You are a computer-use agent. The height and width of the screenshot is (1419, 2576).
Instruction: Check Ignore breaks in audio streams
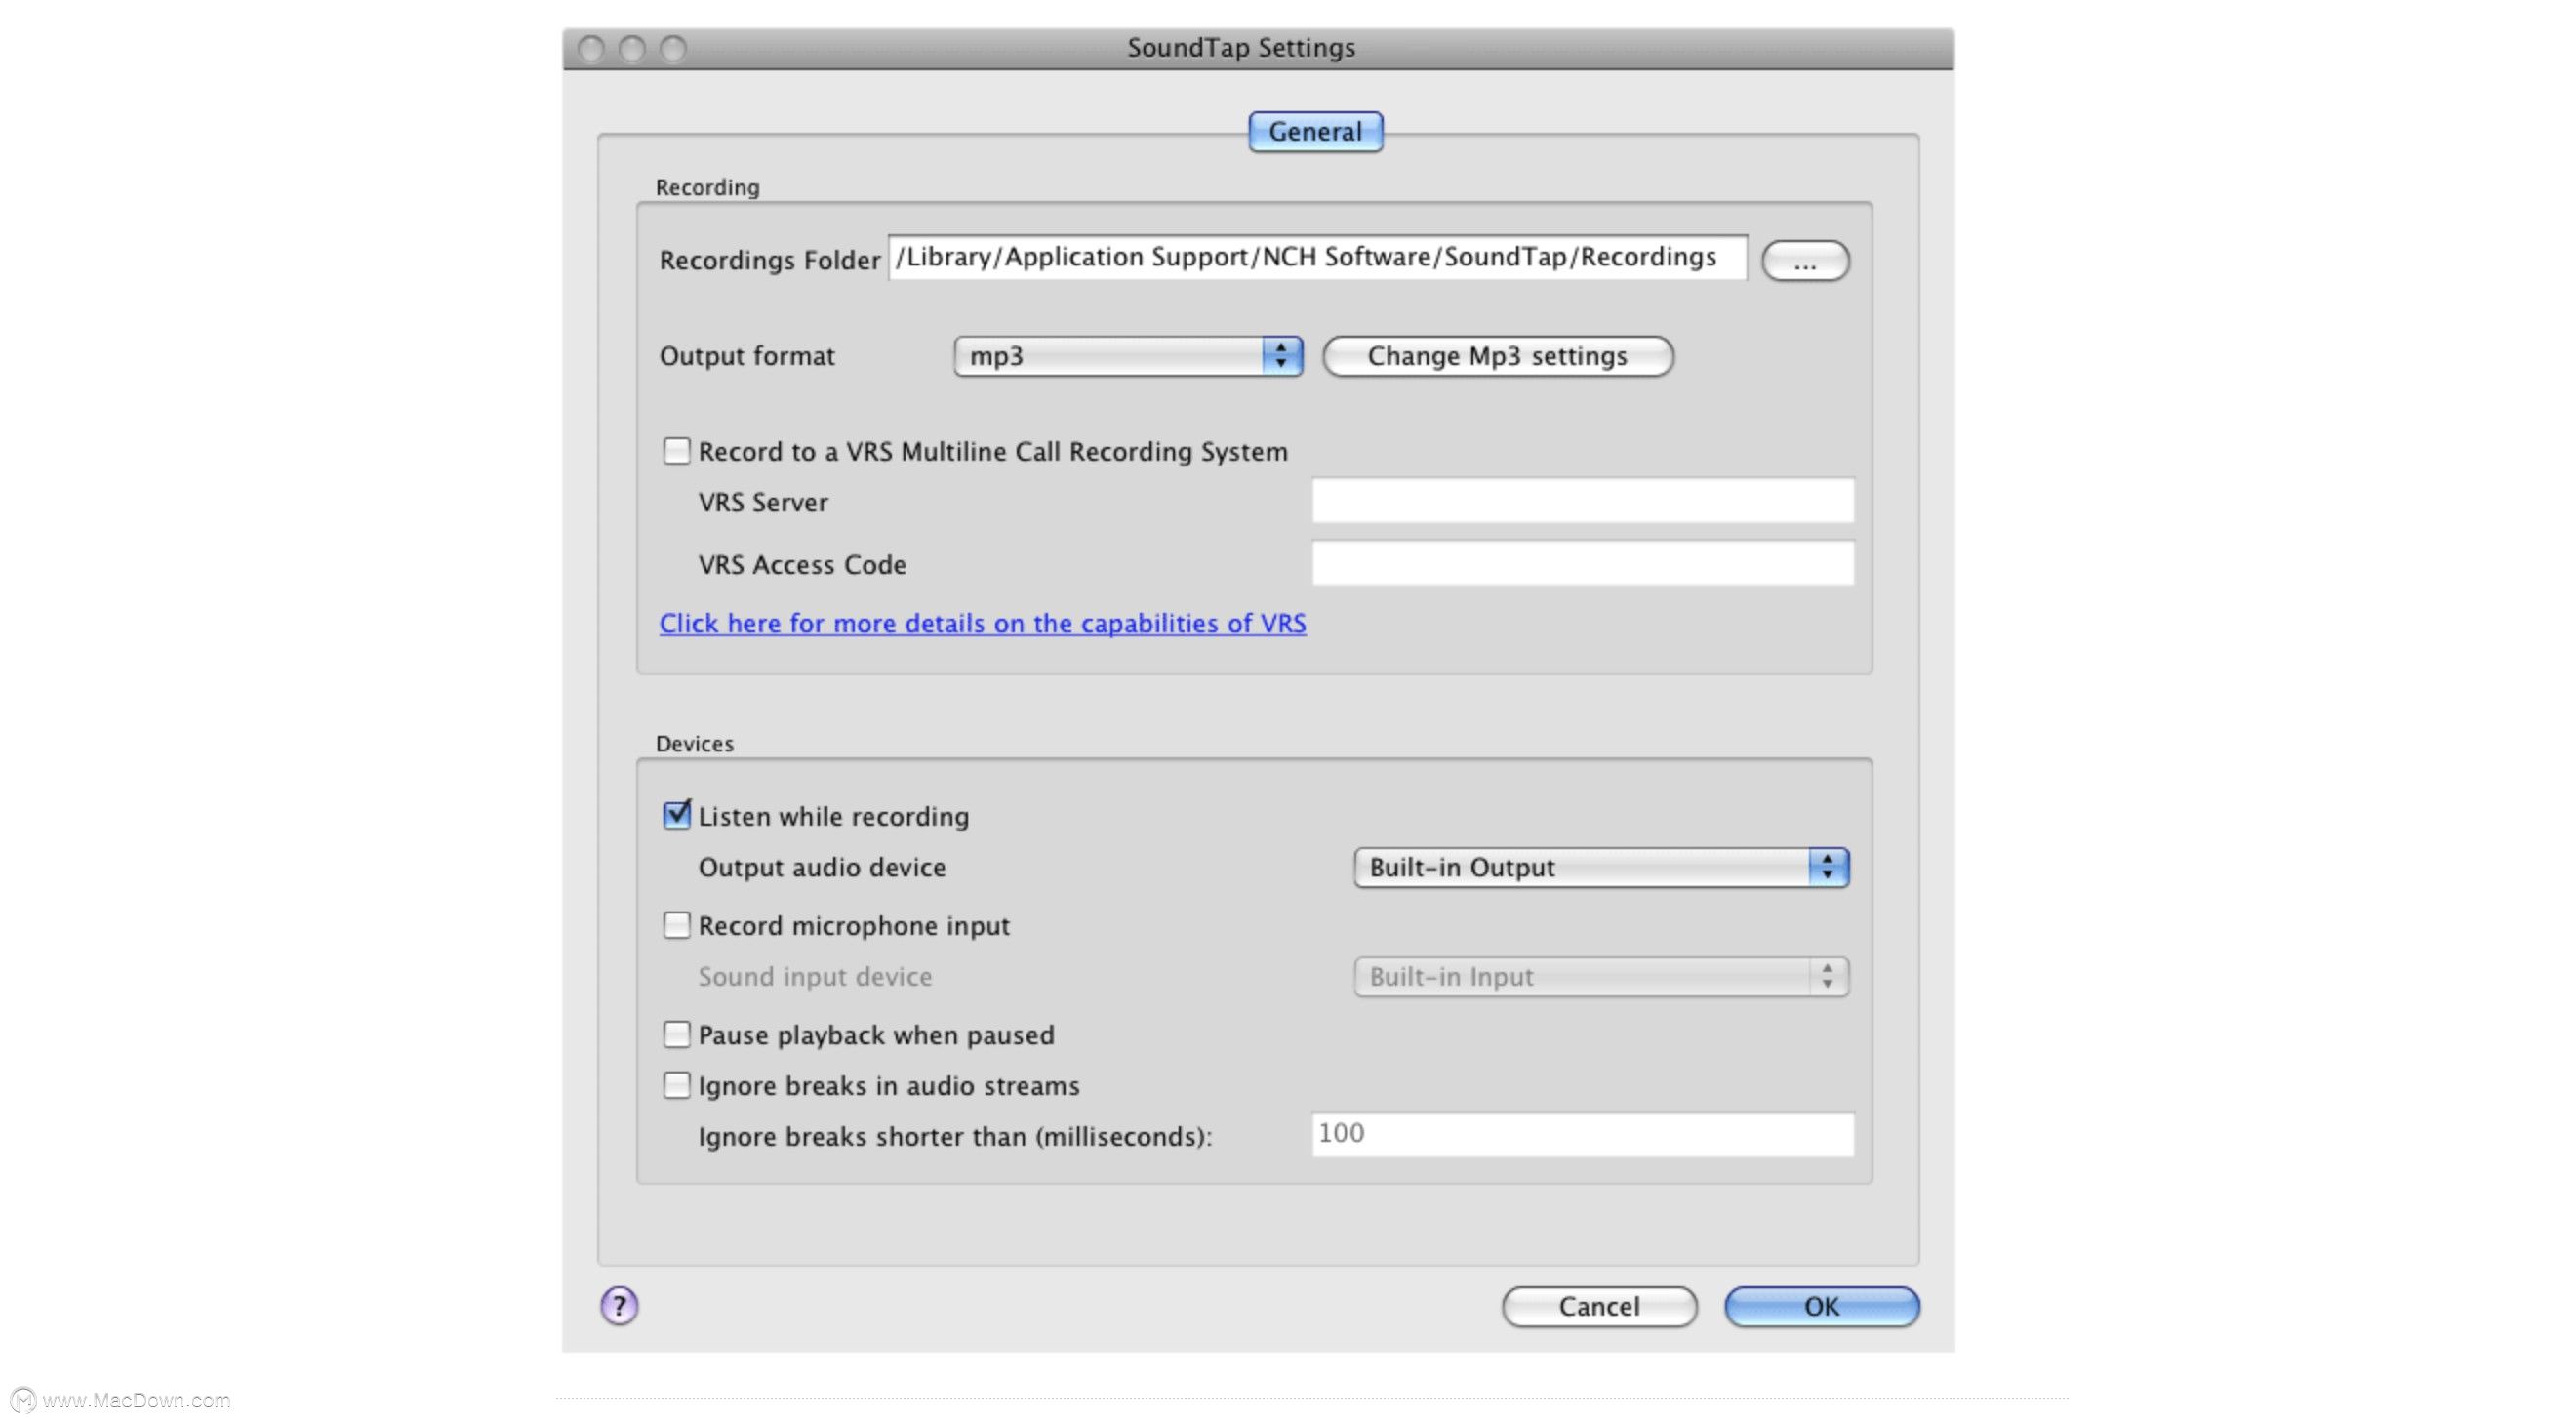pos(677,1085)
